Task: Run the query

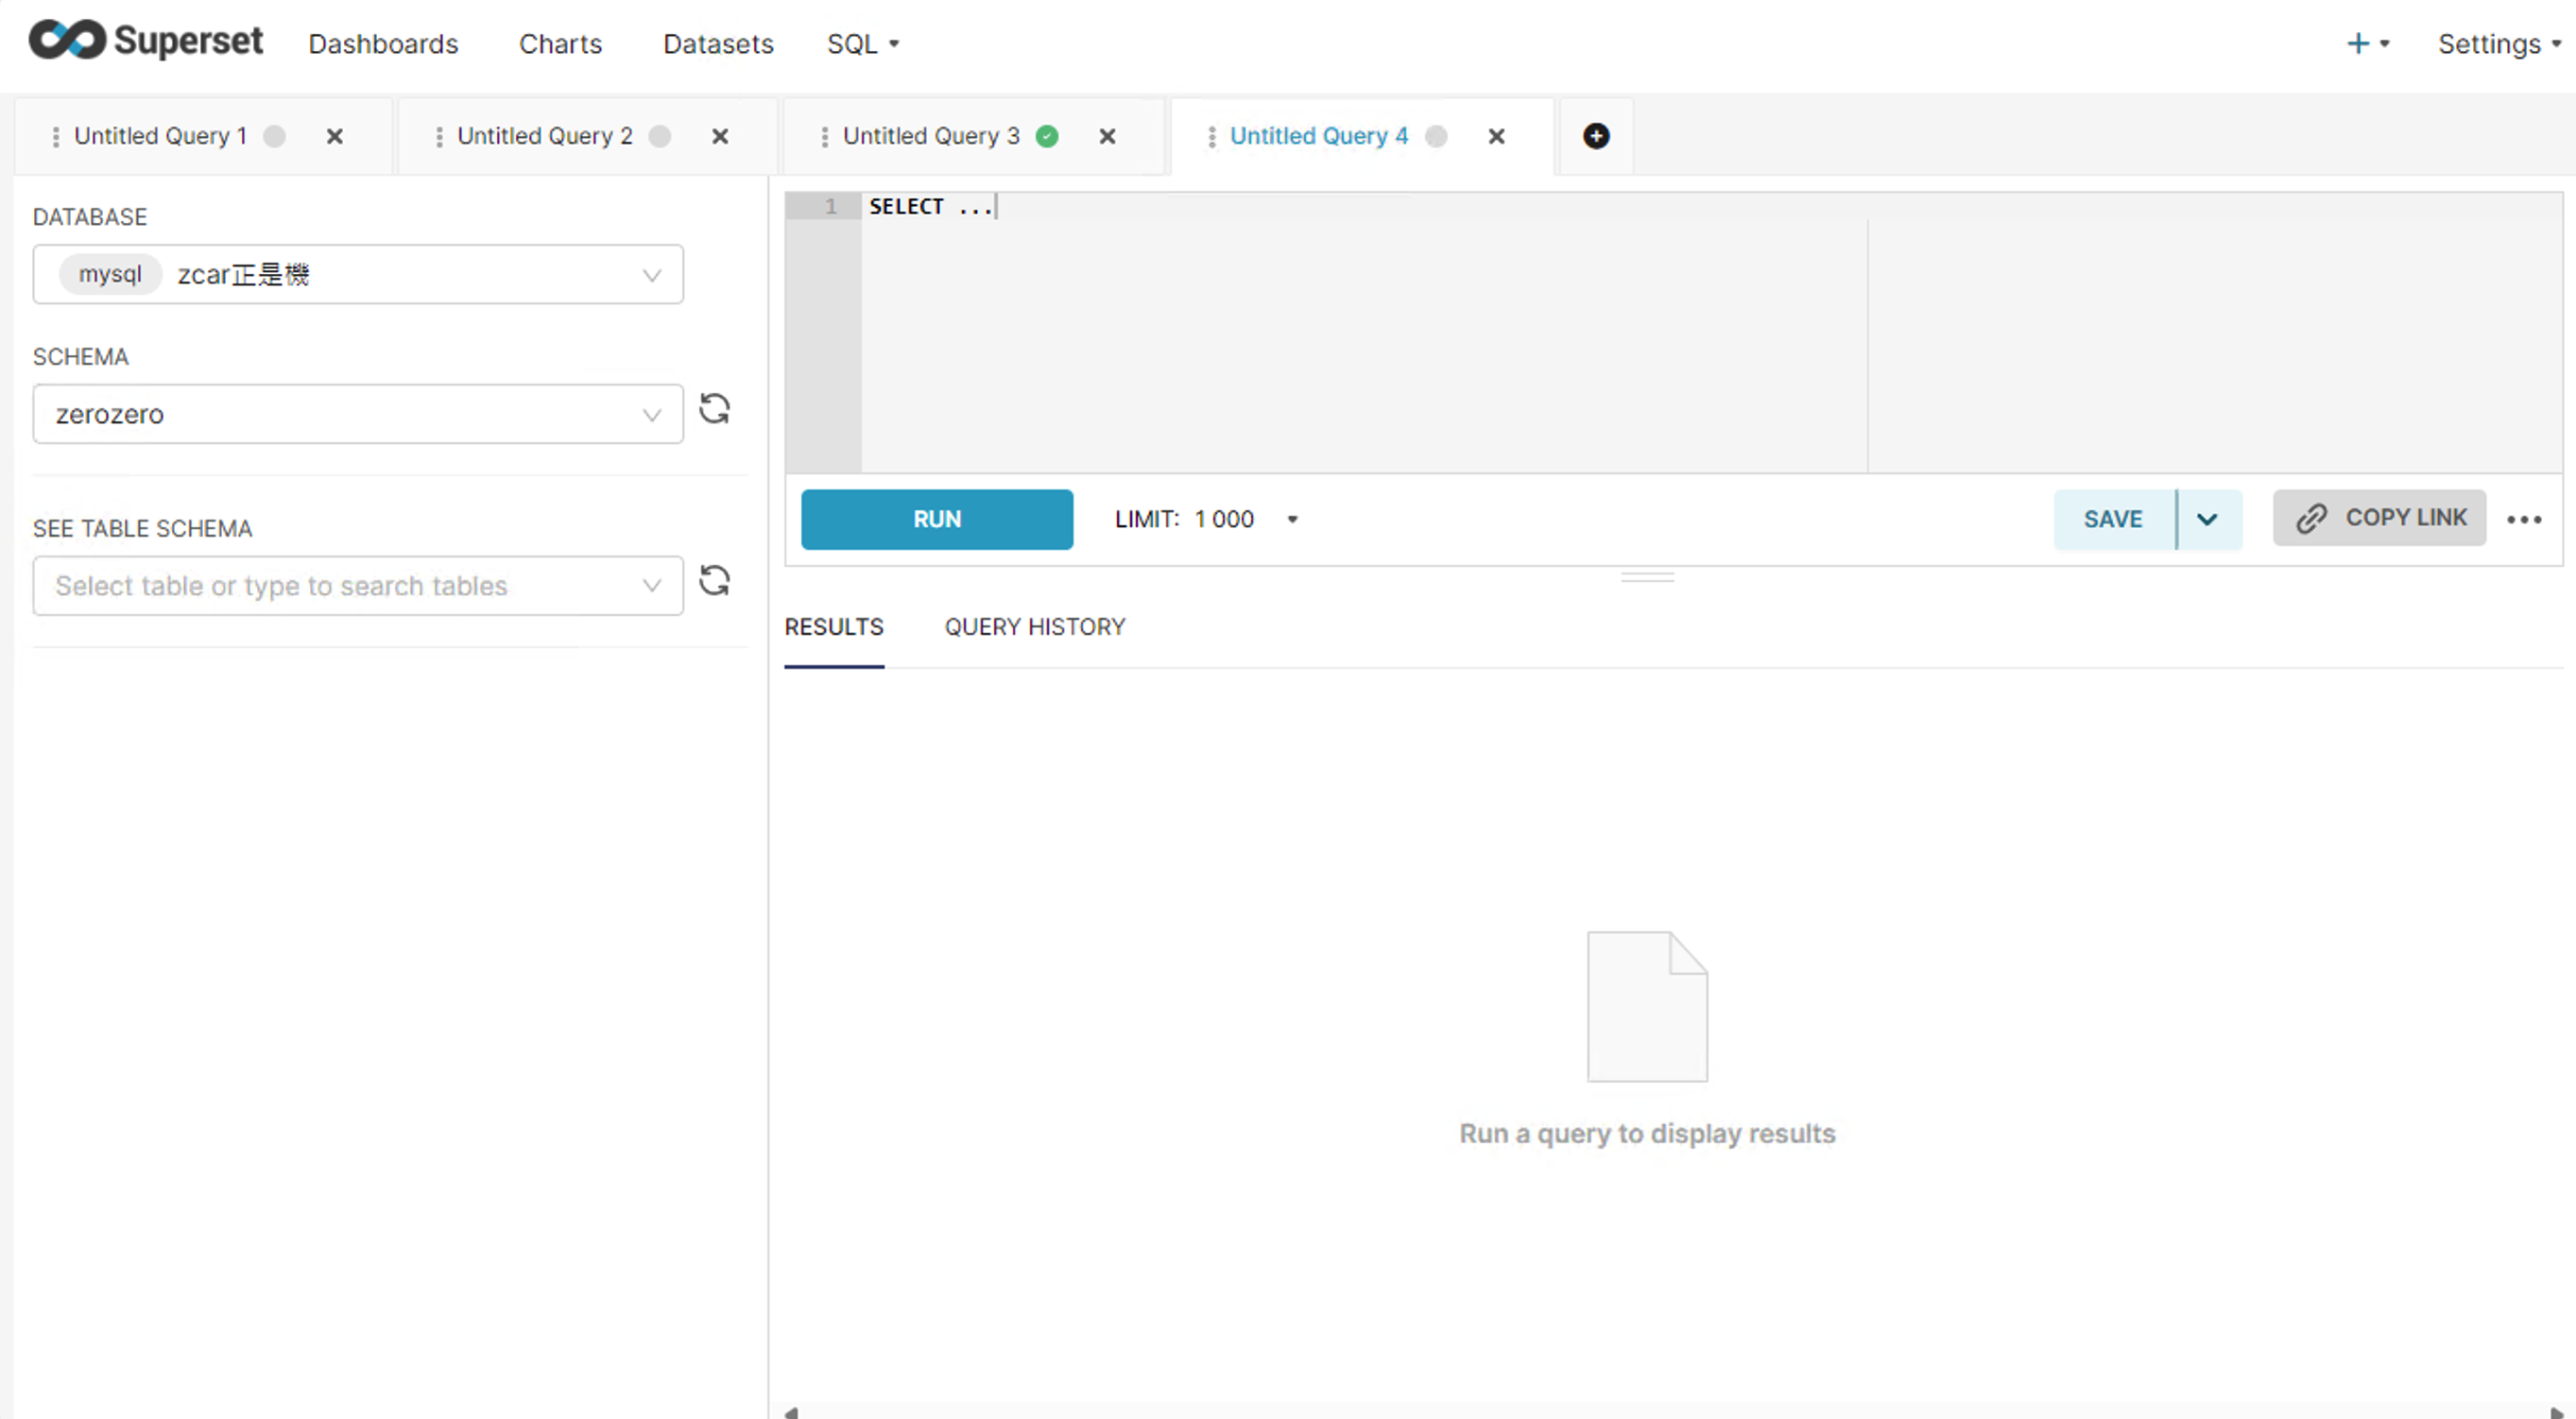Action: 936,519
